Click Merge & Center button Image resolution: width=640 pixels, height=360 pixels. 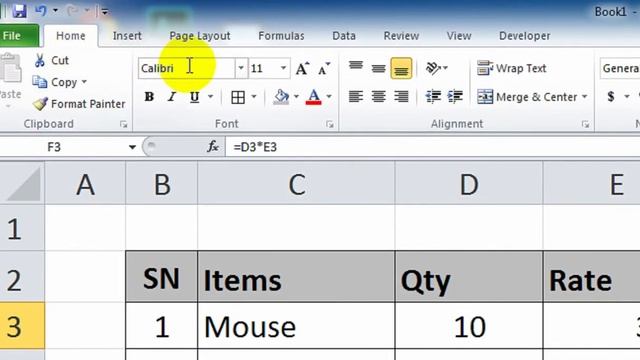527,97
